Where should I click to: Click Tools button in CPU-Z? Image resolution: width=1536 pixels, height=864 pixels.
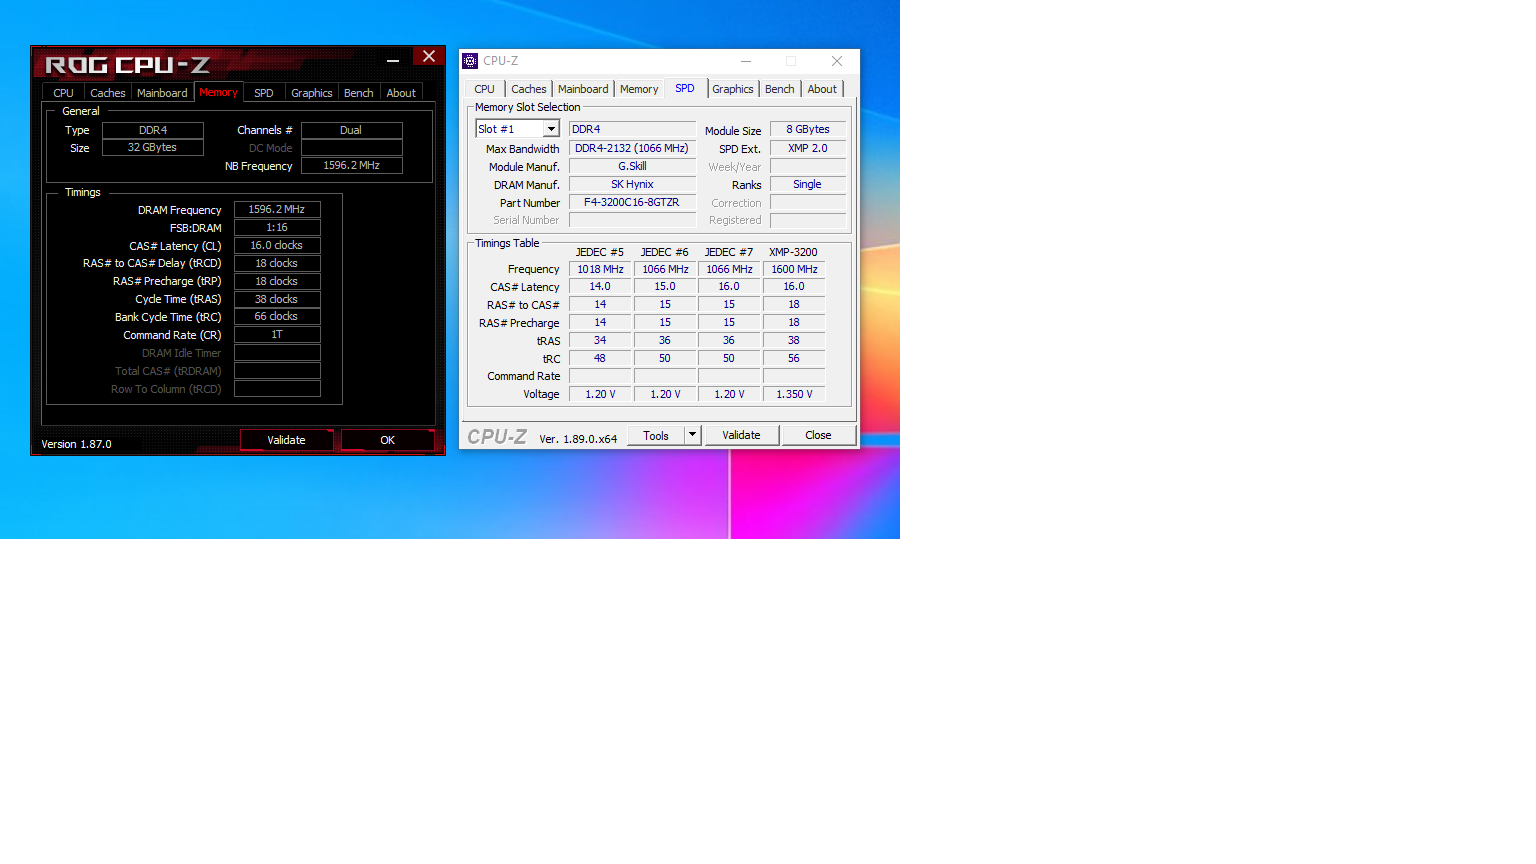[x=656, y=435]
